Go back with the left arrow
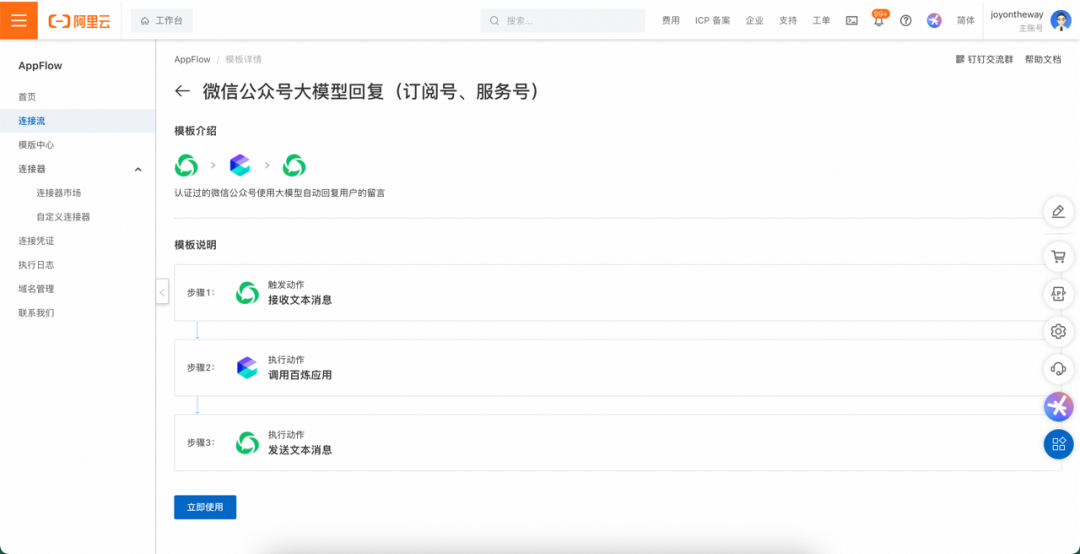Image resolution: width=1080 pixels, height=554 pixels. click(183, 92)
